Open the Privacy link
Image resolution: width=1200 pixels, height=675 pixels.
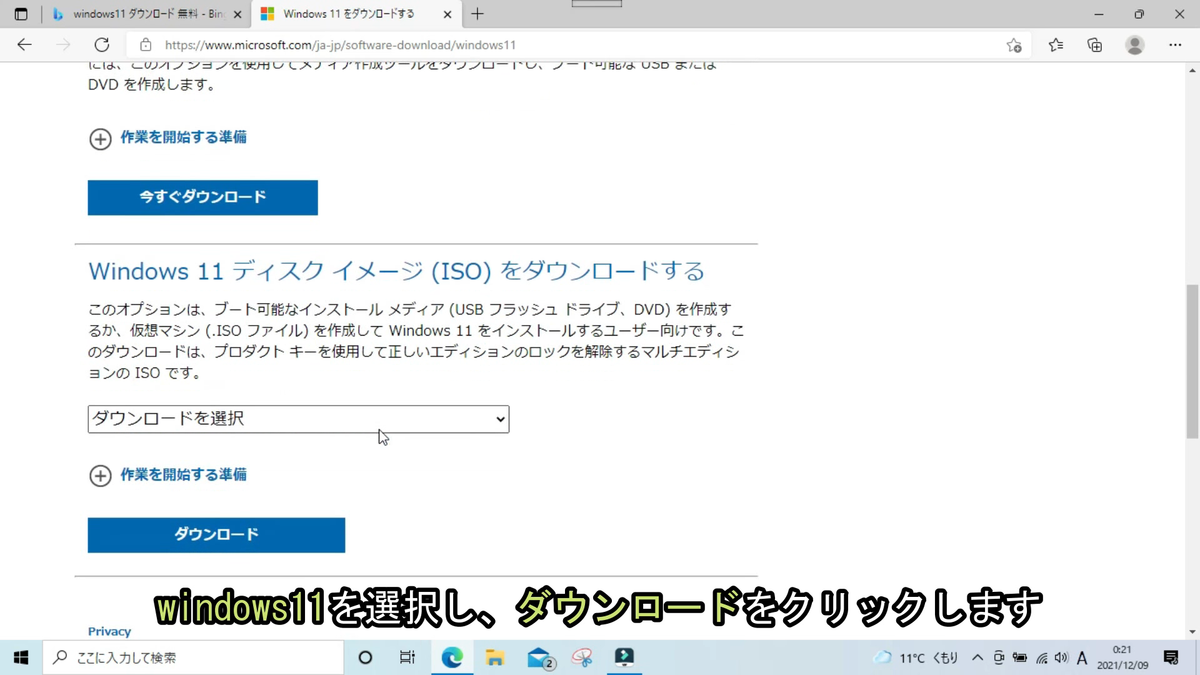(x=109, y=631)
